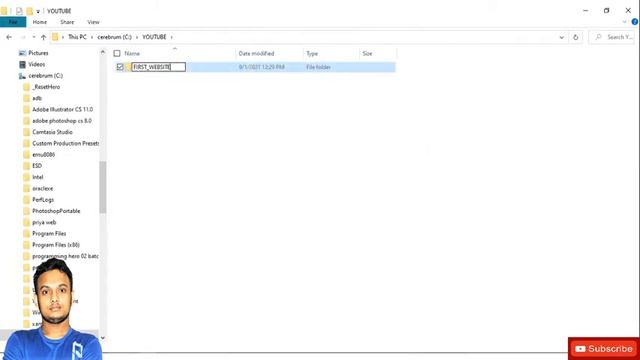
Task: Toggle the select all items checkbox
Action: click(117, 53)
